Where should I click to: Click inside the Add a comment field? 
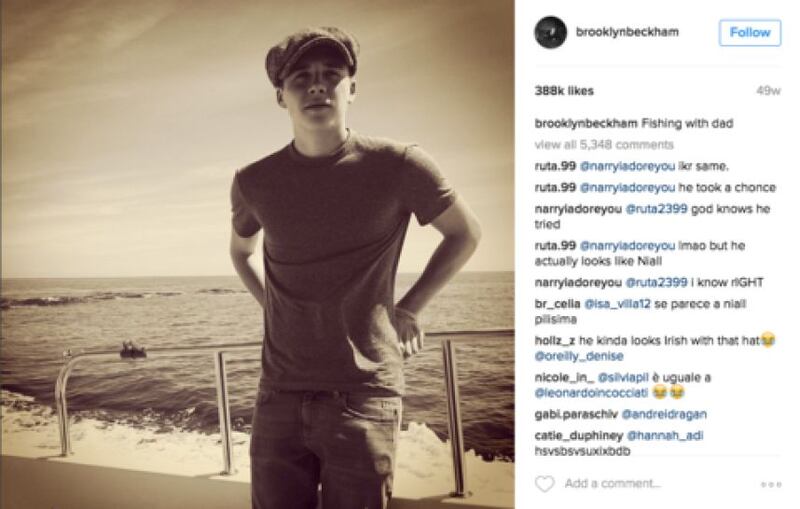click(612, 483)
